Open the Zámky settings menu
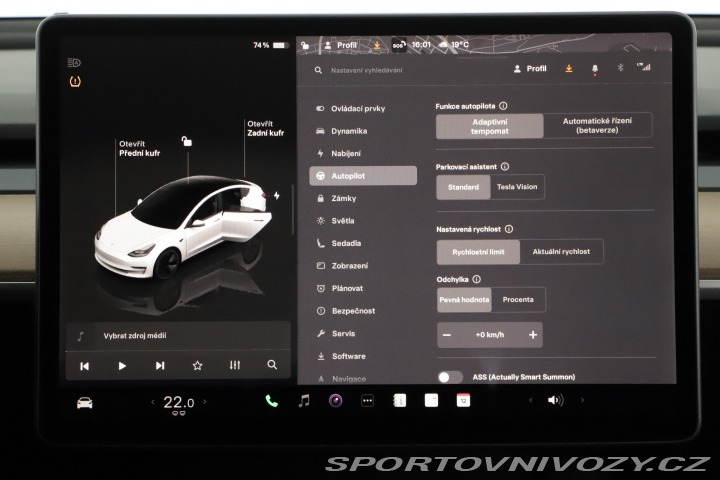 point(336,198)
